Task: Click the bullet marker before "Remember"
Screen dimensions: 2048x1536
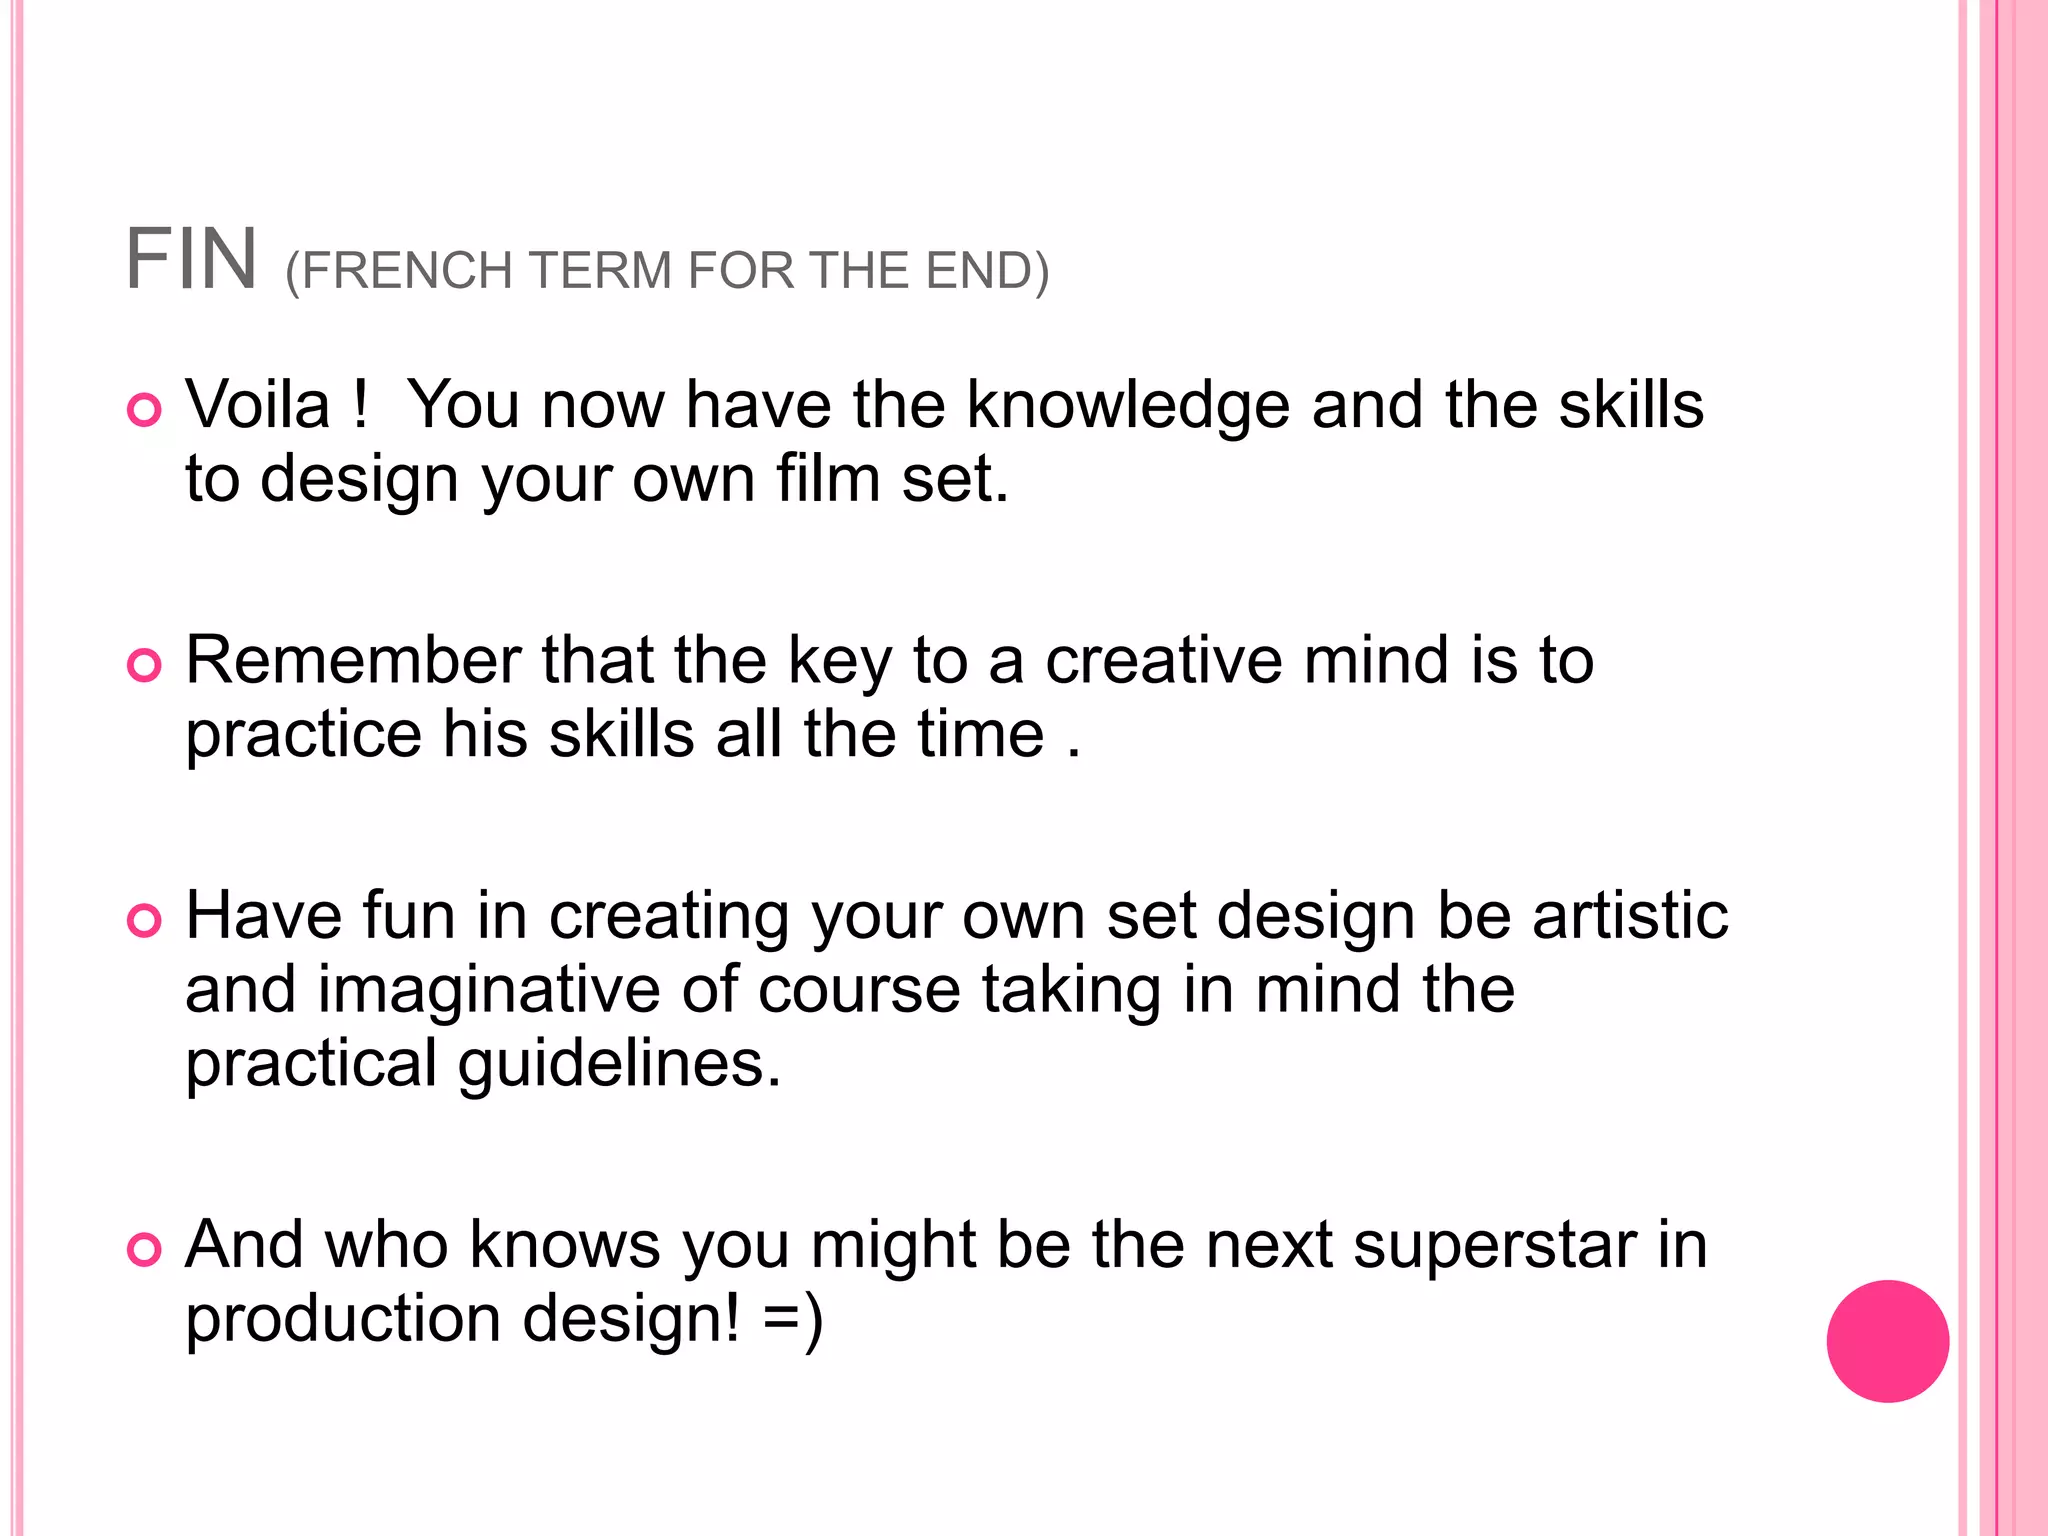Action: pos(144,665)
